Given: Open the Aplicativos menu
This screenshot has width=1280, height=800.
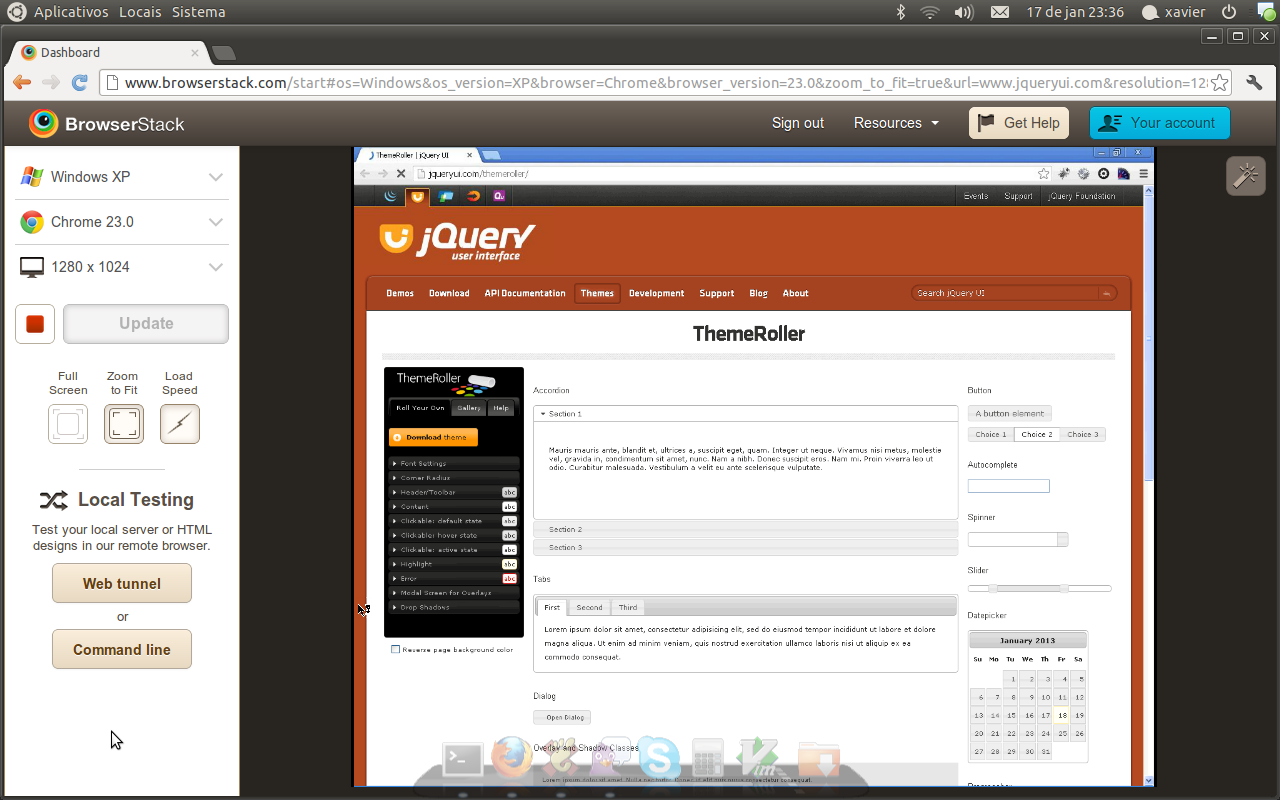Looking at the screenshot, I should pyautogui.click(x=70, y=12).
